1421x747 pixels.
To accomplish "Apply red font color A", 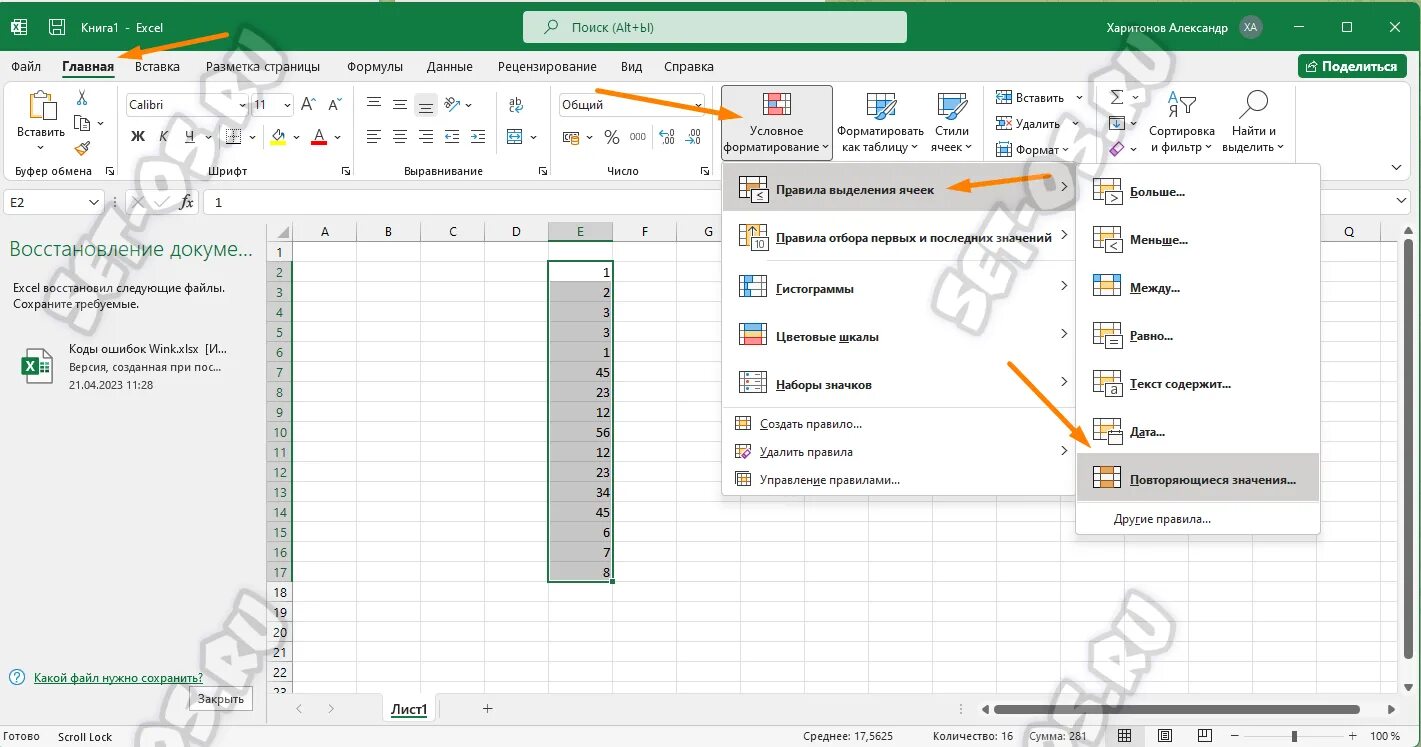I will pos(319,137).
